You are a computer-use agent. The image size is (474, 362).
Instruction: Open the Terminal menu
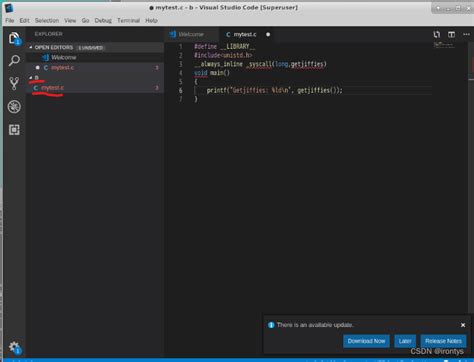pos(128,20)
